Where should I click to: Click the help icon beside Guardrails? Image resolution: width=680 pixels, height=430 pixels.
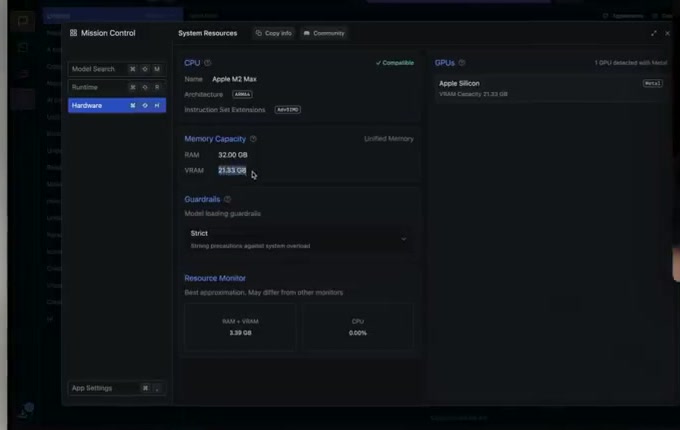pos(228,199)
